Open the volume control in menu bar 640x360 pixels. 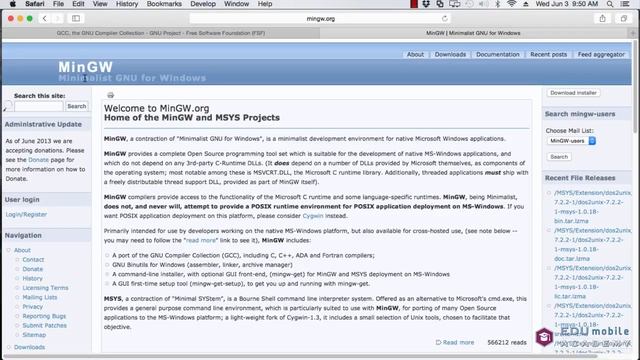coord(483,4)
